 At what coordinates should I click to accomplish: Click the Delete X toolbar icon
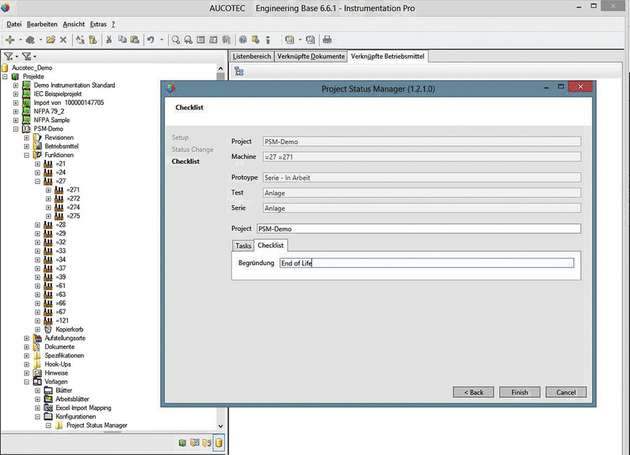[x=63, y=39]
